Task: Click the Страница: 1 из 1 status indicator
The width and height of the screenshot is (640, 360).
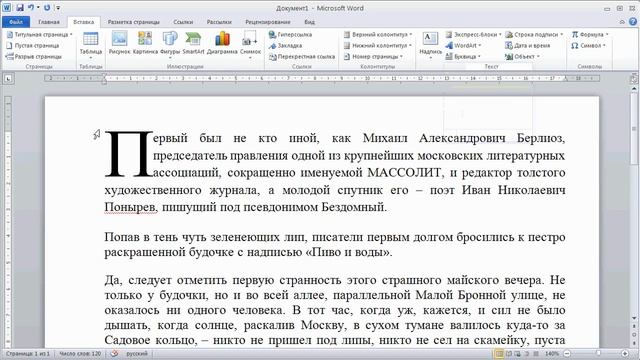Action: 28,354
